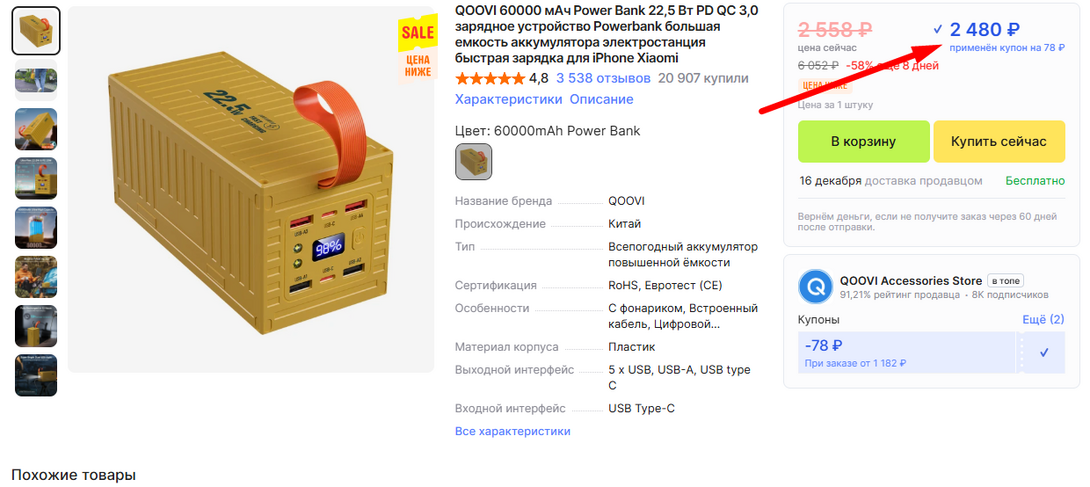The height and width of the screenshot is (487, 1090).
Task: Select the second product thumbnail
Action: (36, 80)
